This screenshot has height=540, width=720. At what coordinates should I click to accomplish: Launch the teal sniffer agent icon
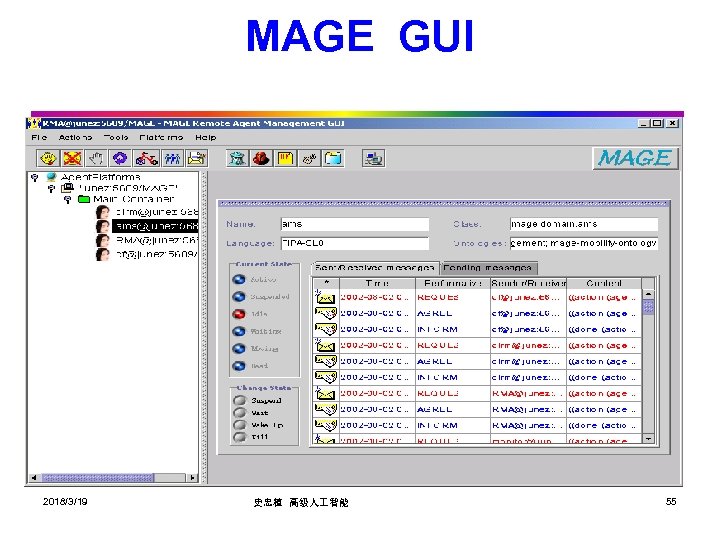[237, 158]
